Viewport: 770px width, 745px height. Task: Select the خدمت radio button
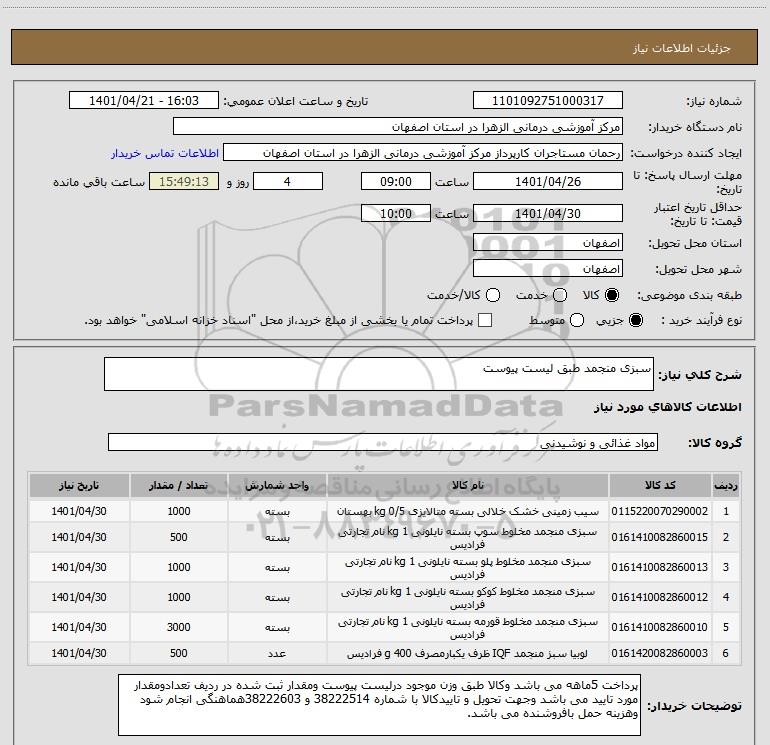pyautogui.click(x=560, y=295)
